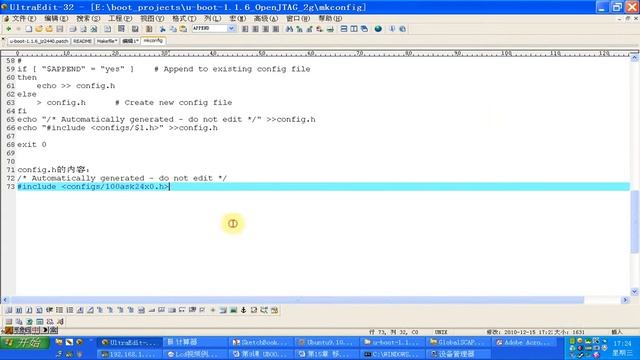Image resolution: width=640 pixels, height=360 pixels.
Task: Open the APPEND combo box dropdown arrow
Action: (x=231, y=29)
